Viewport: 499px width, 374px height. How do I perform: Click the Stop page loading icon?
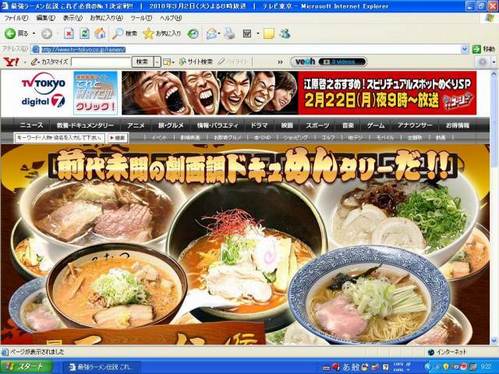point(69,33)
